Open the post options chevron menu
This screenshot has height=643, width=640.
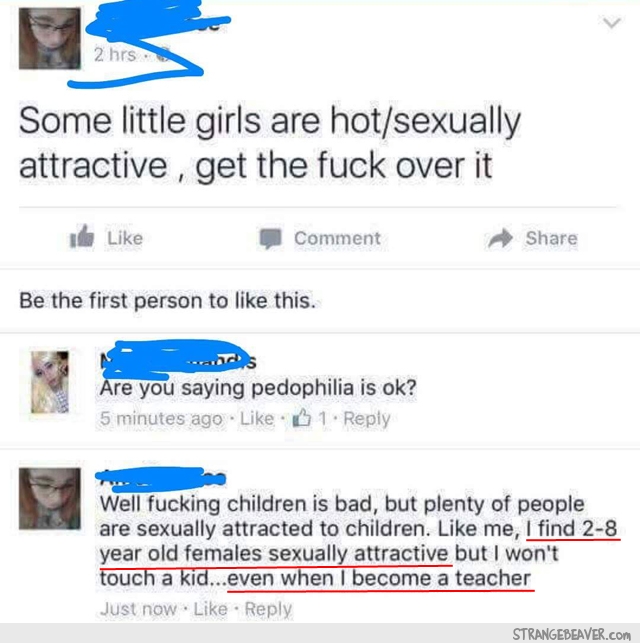pyautogui.click(x=612, y=22)
